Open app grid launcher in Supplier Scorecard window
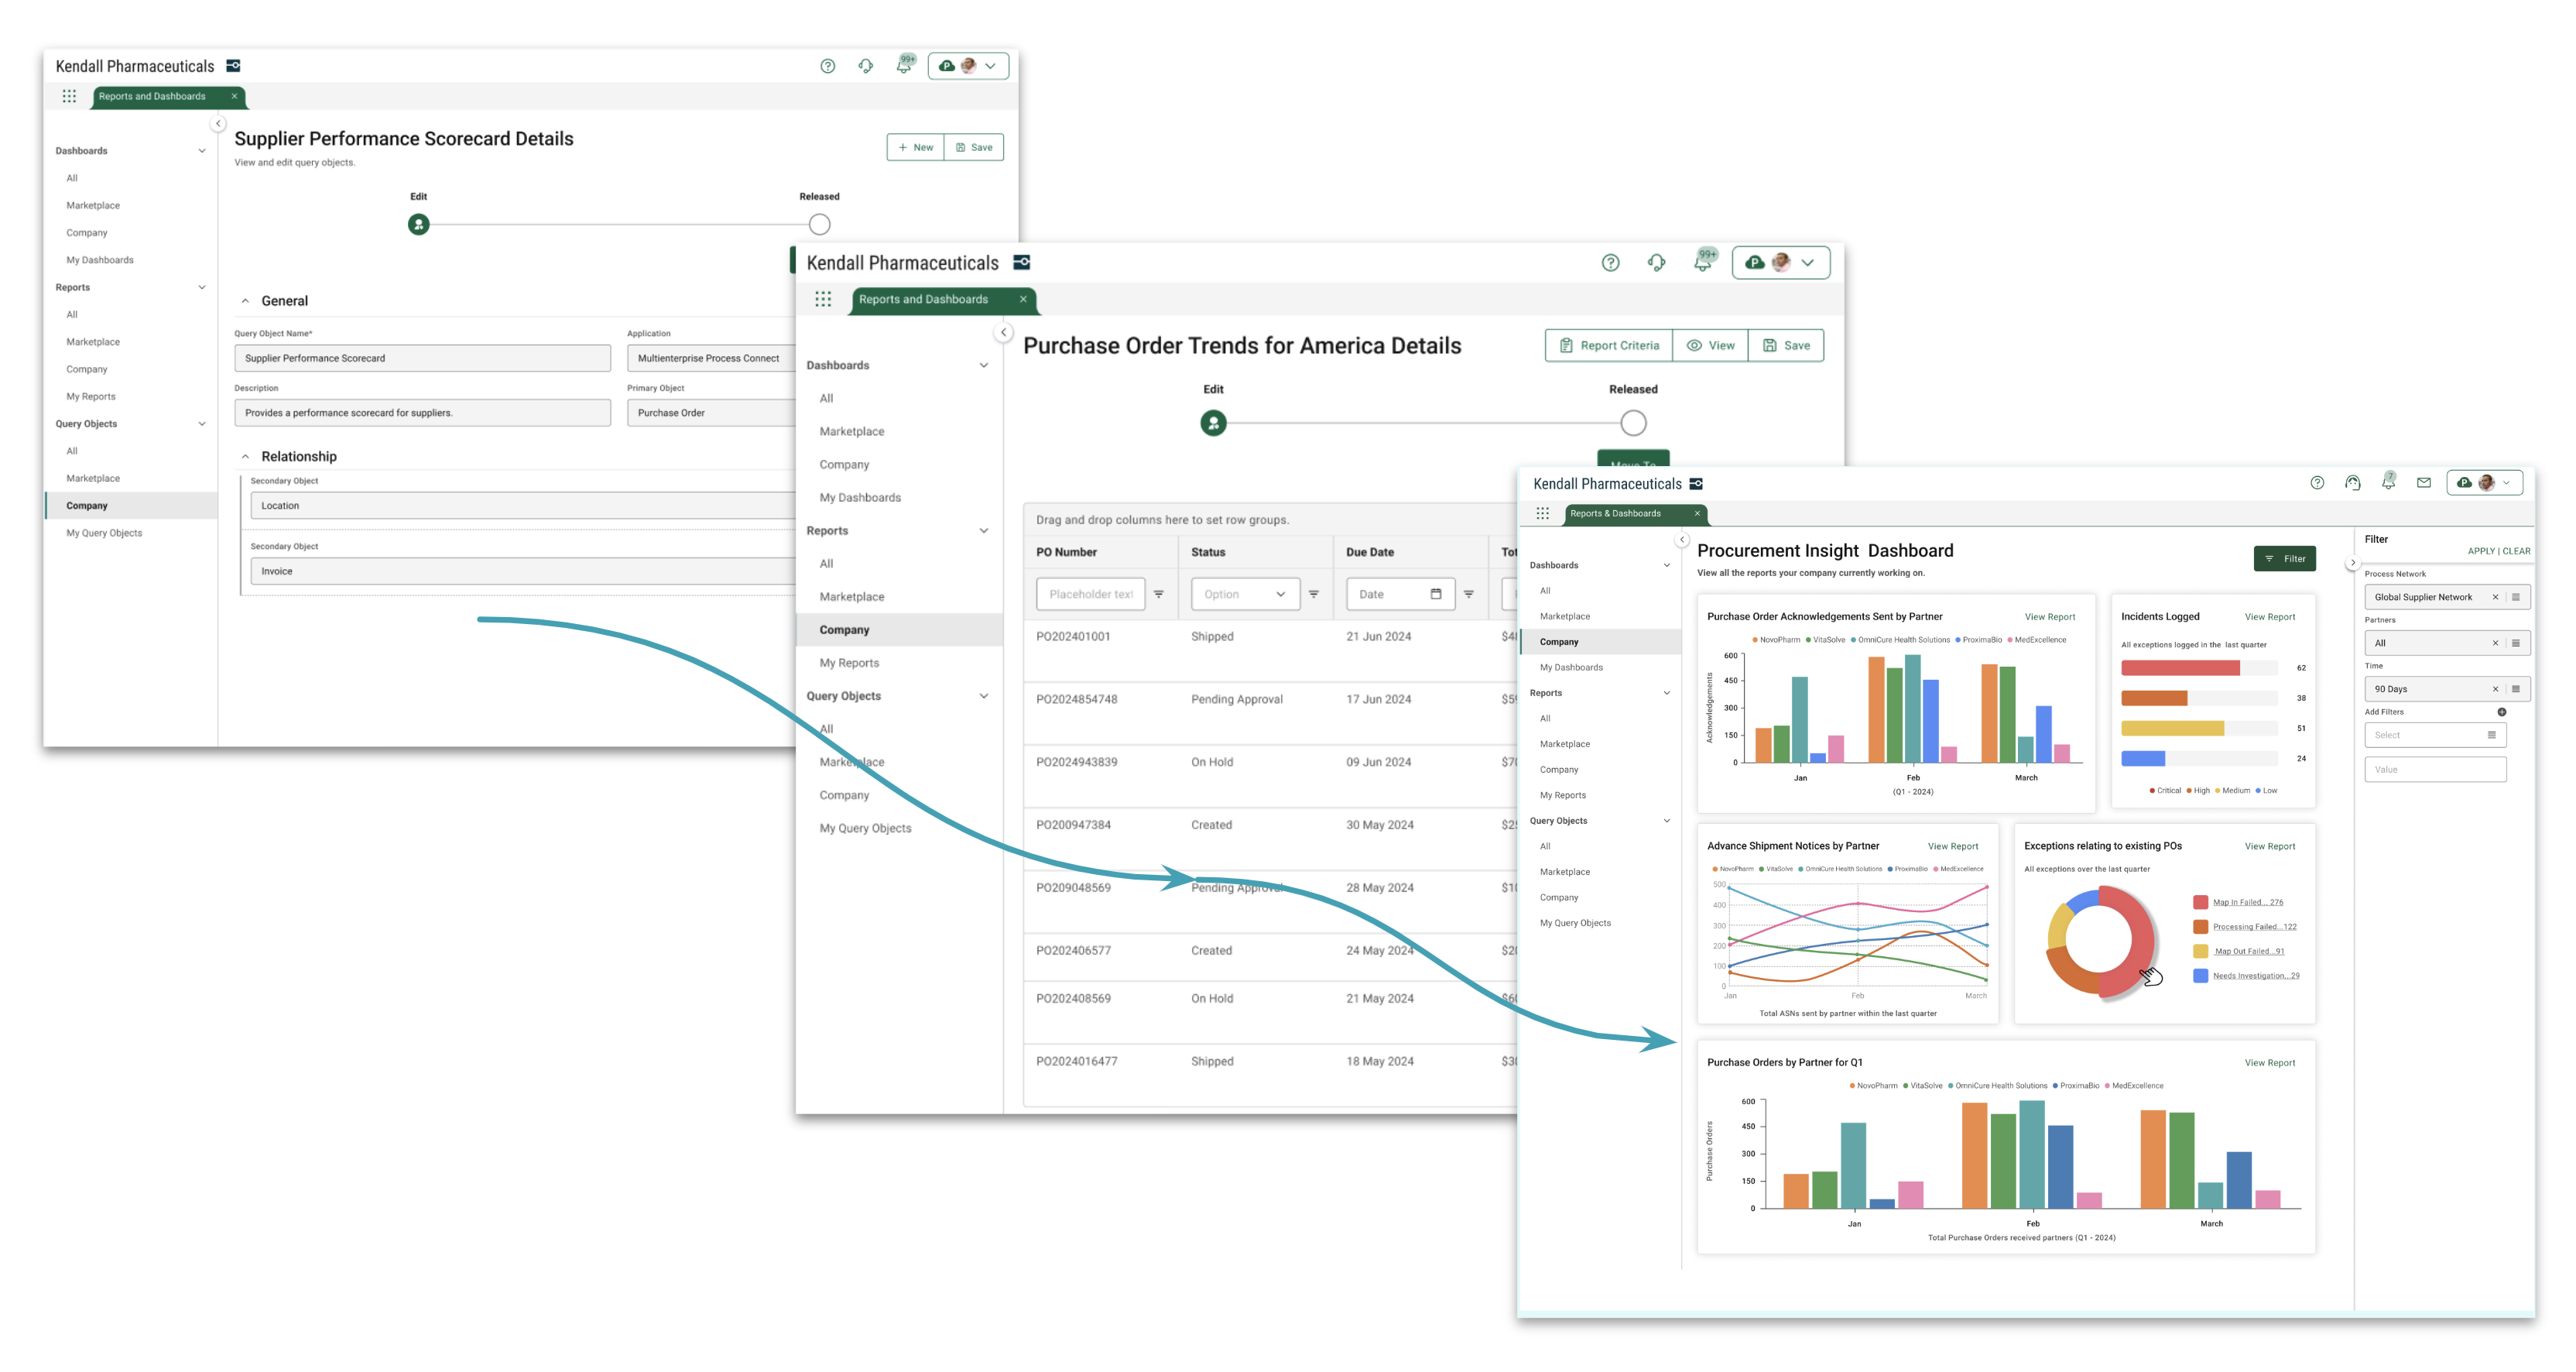 69,96
